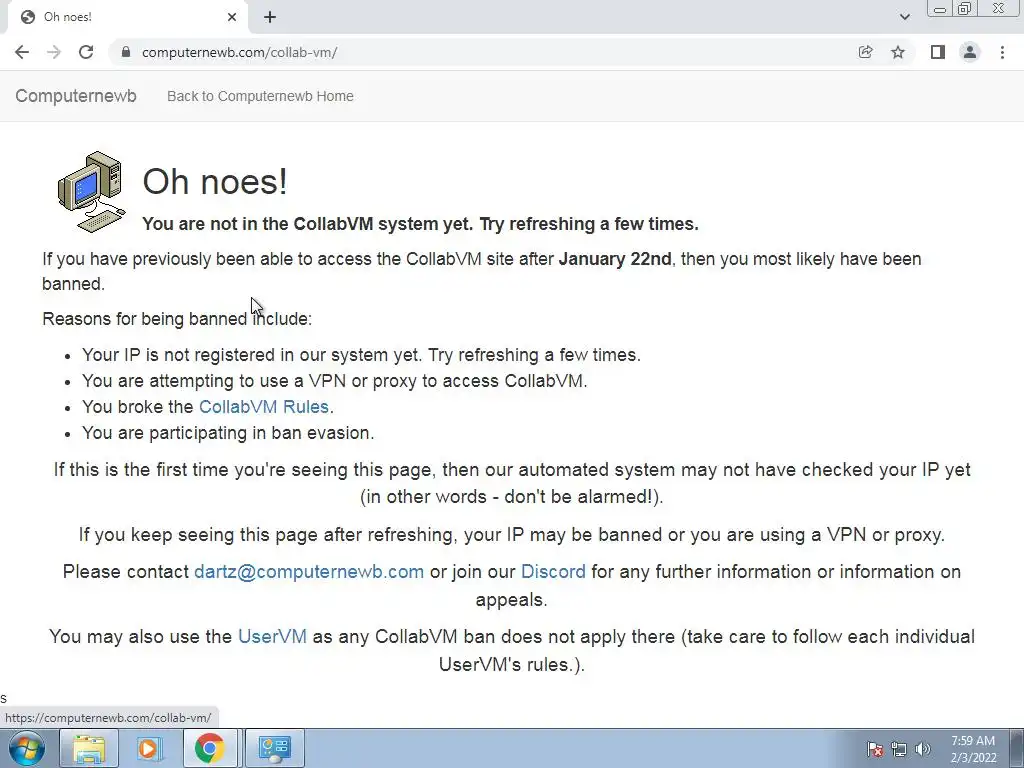Toggle the browser side panel

point(938,52)
